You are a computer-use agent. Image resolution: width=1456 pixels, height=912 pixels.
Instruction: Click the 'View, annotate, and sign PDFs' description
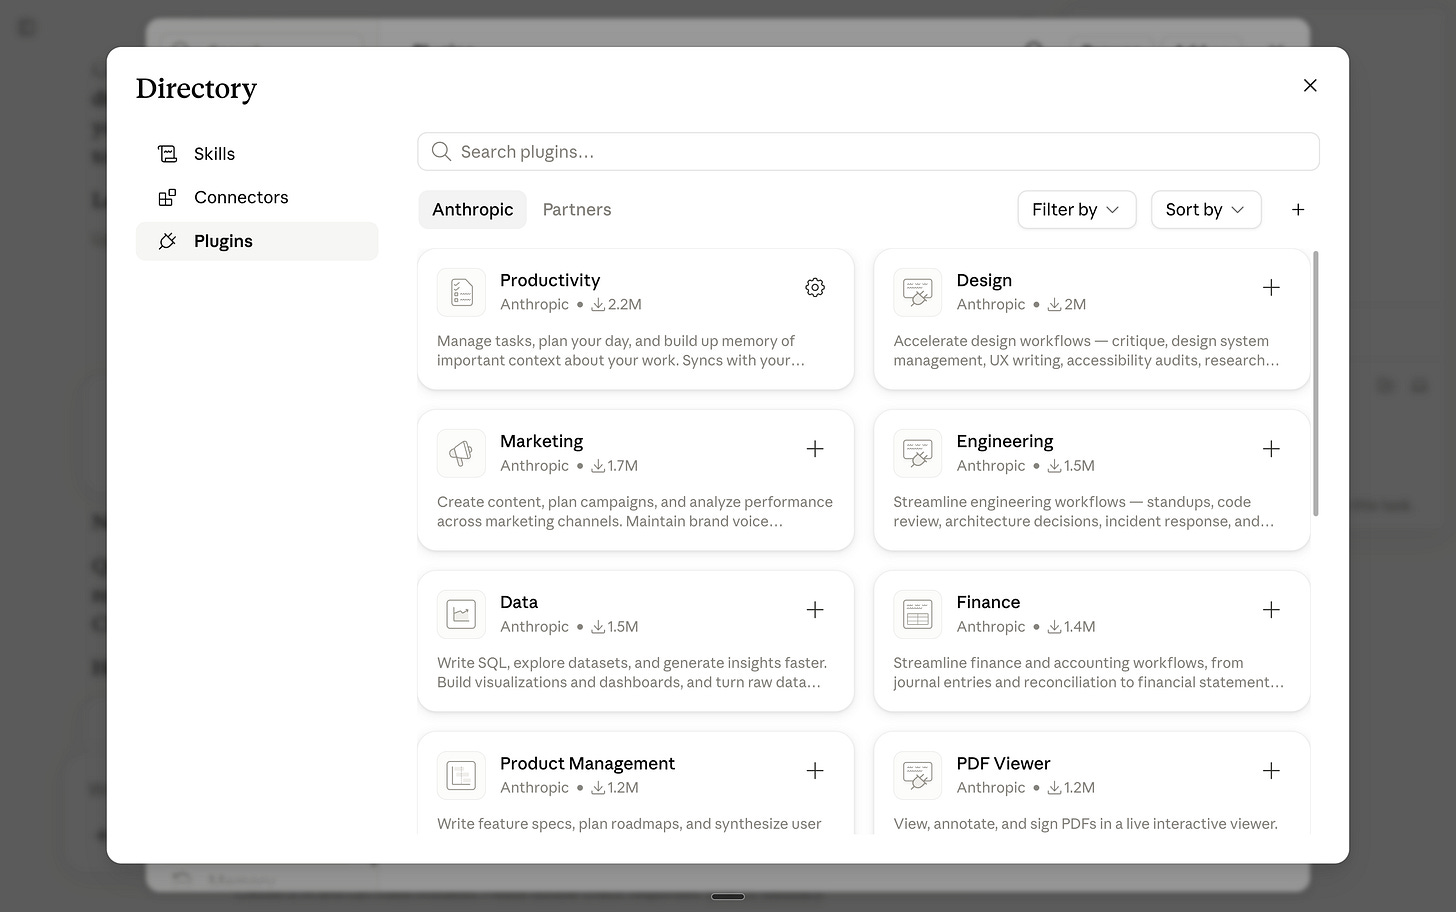[x=1086, y=824]
